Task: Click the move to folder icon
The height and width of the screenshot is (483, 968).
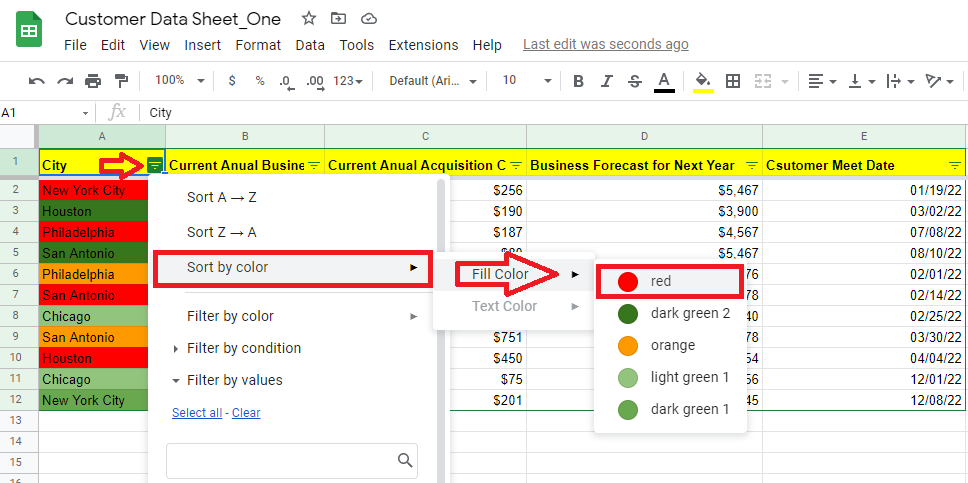Action: (338, 19)
